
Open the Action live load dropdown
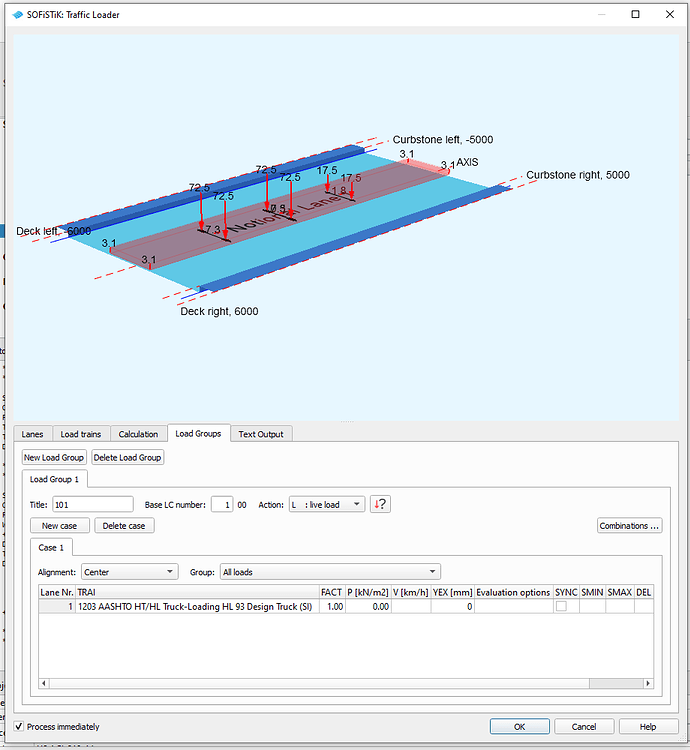pos(327,505)
